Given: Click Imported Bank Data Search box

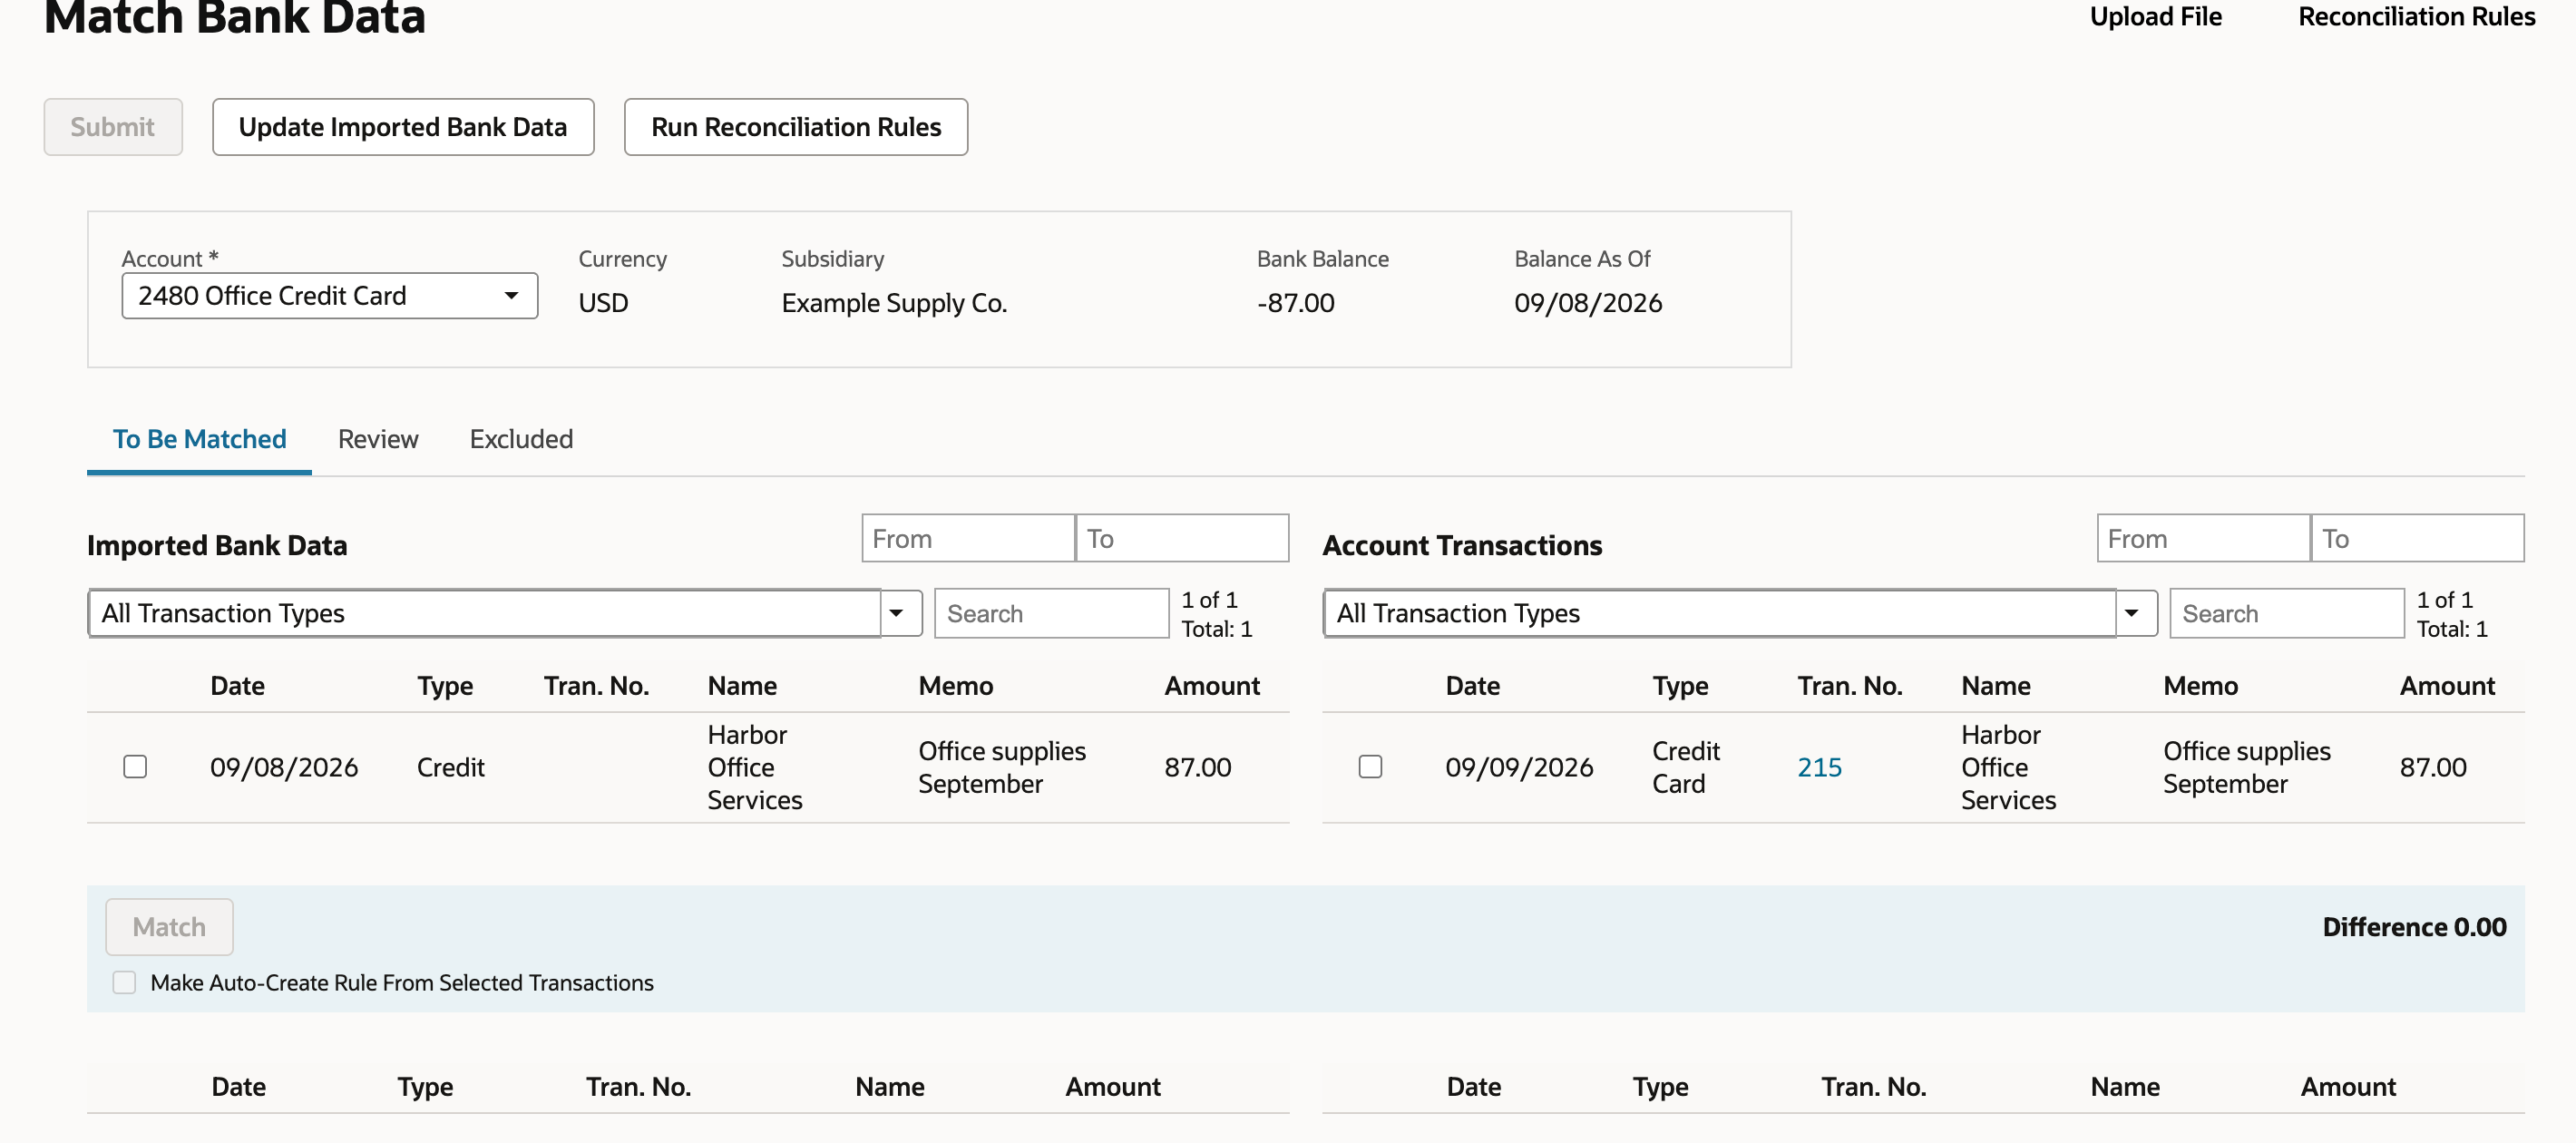Looking at the screenshot, I should click(x=1051, y=613).
